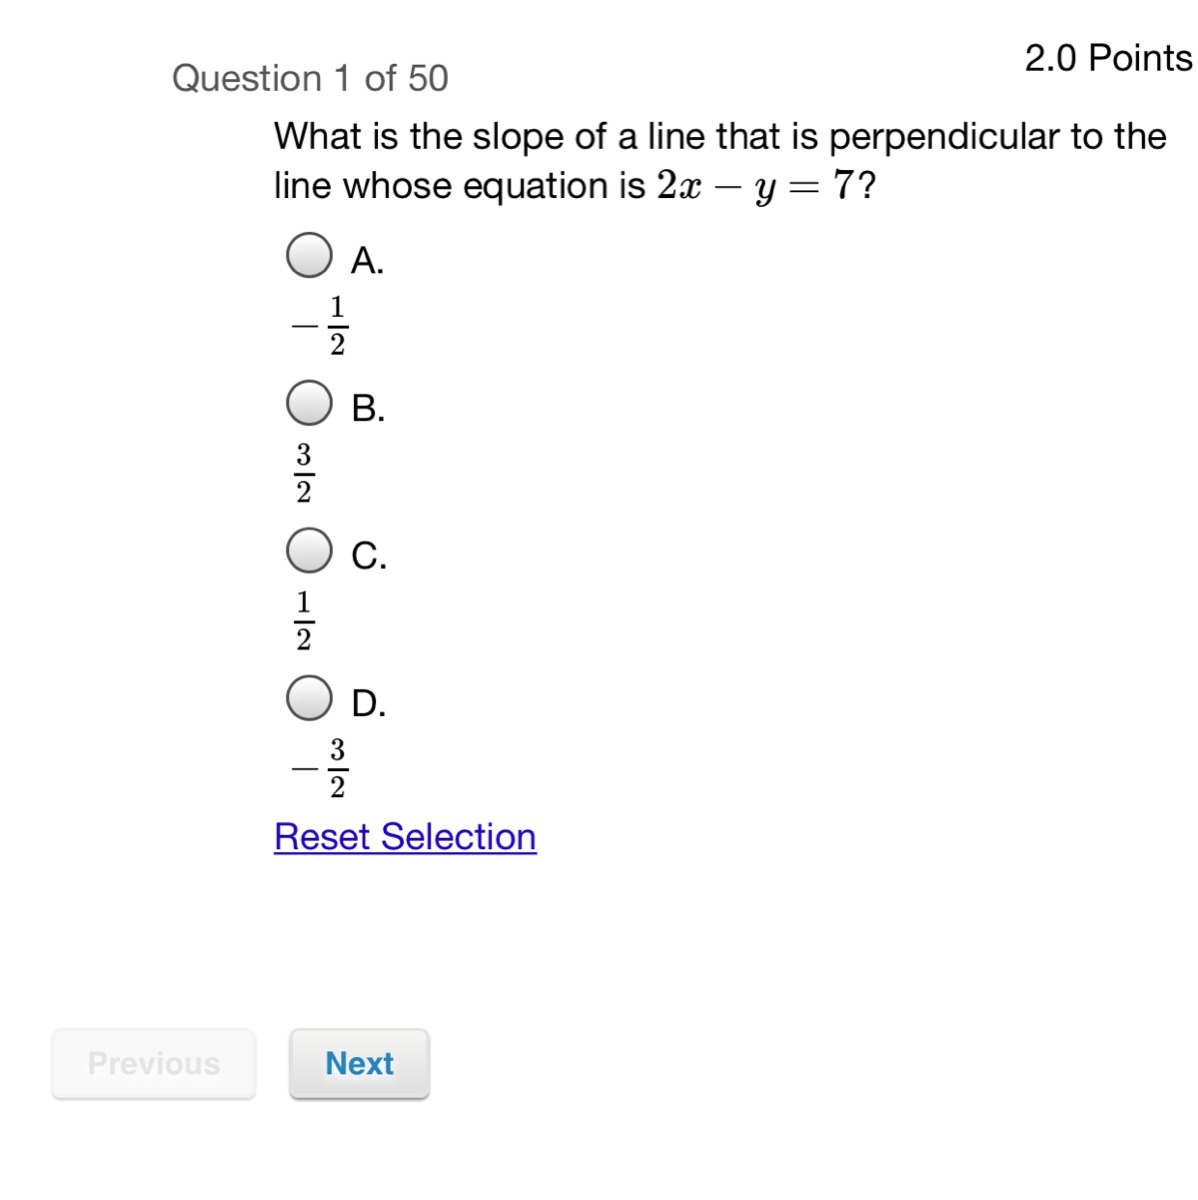The height and width of the screenshot is (1200, 1198).
Task: Click the "2.0 Points" label
Action: 1108,58
